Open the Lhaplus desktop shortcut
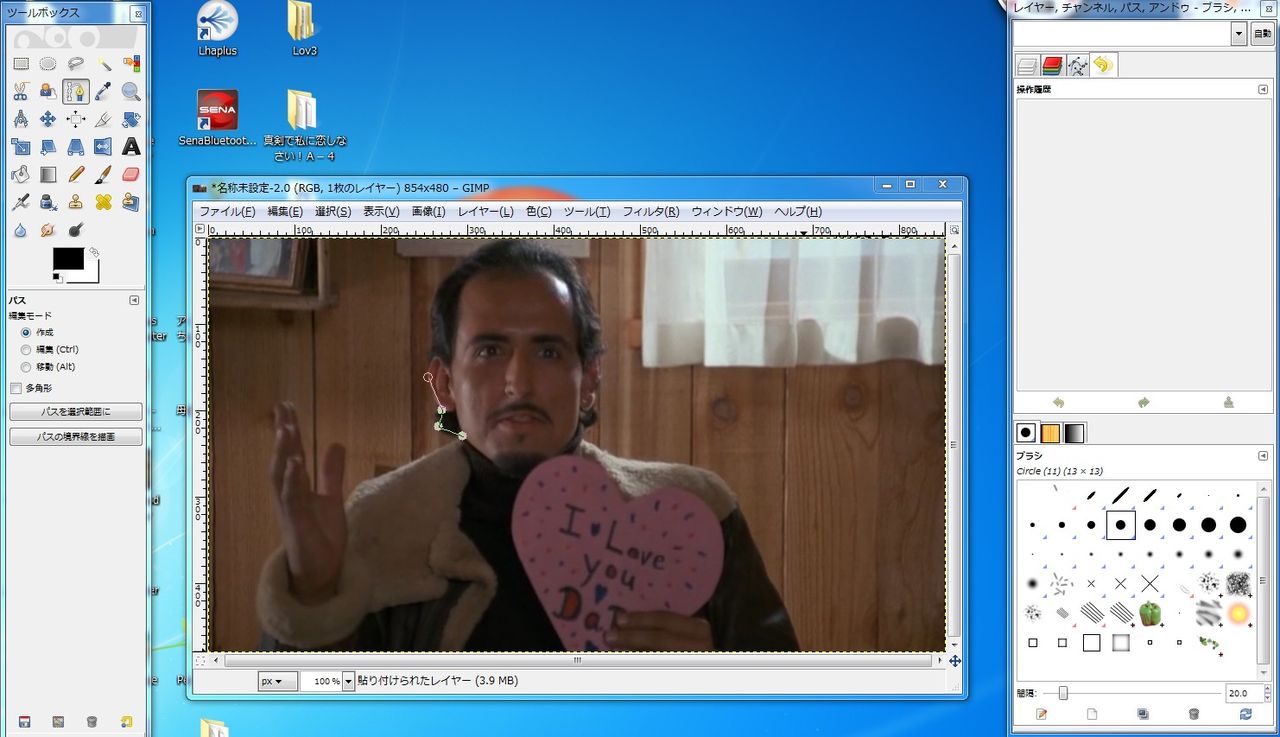 point(218,30)
